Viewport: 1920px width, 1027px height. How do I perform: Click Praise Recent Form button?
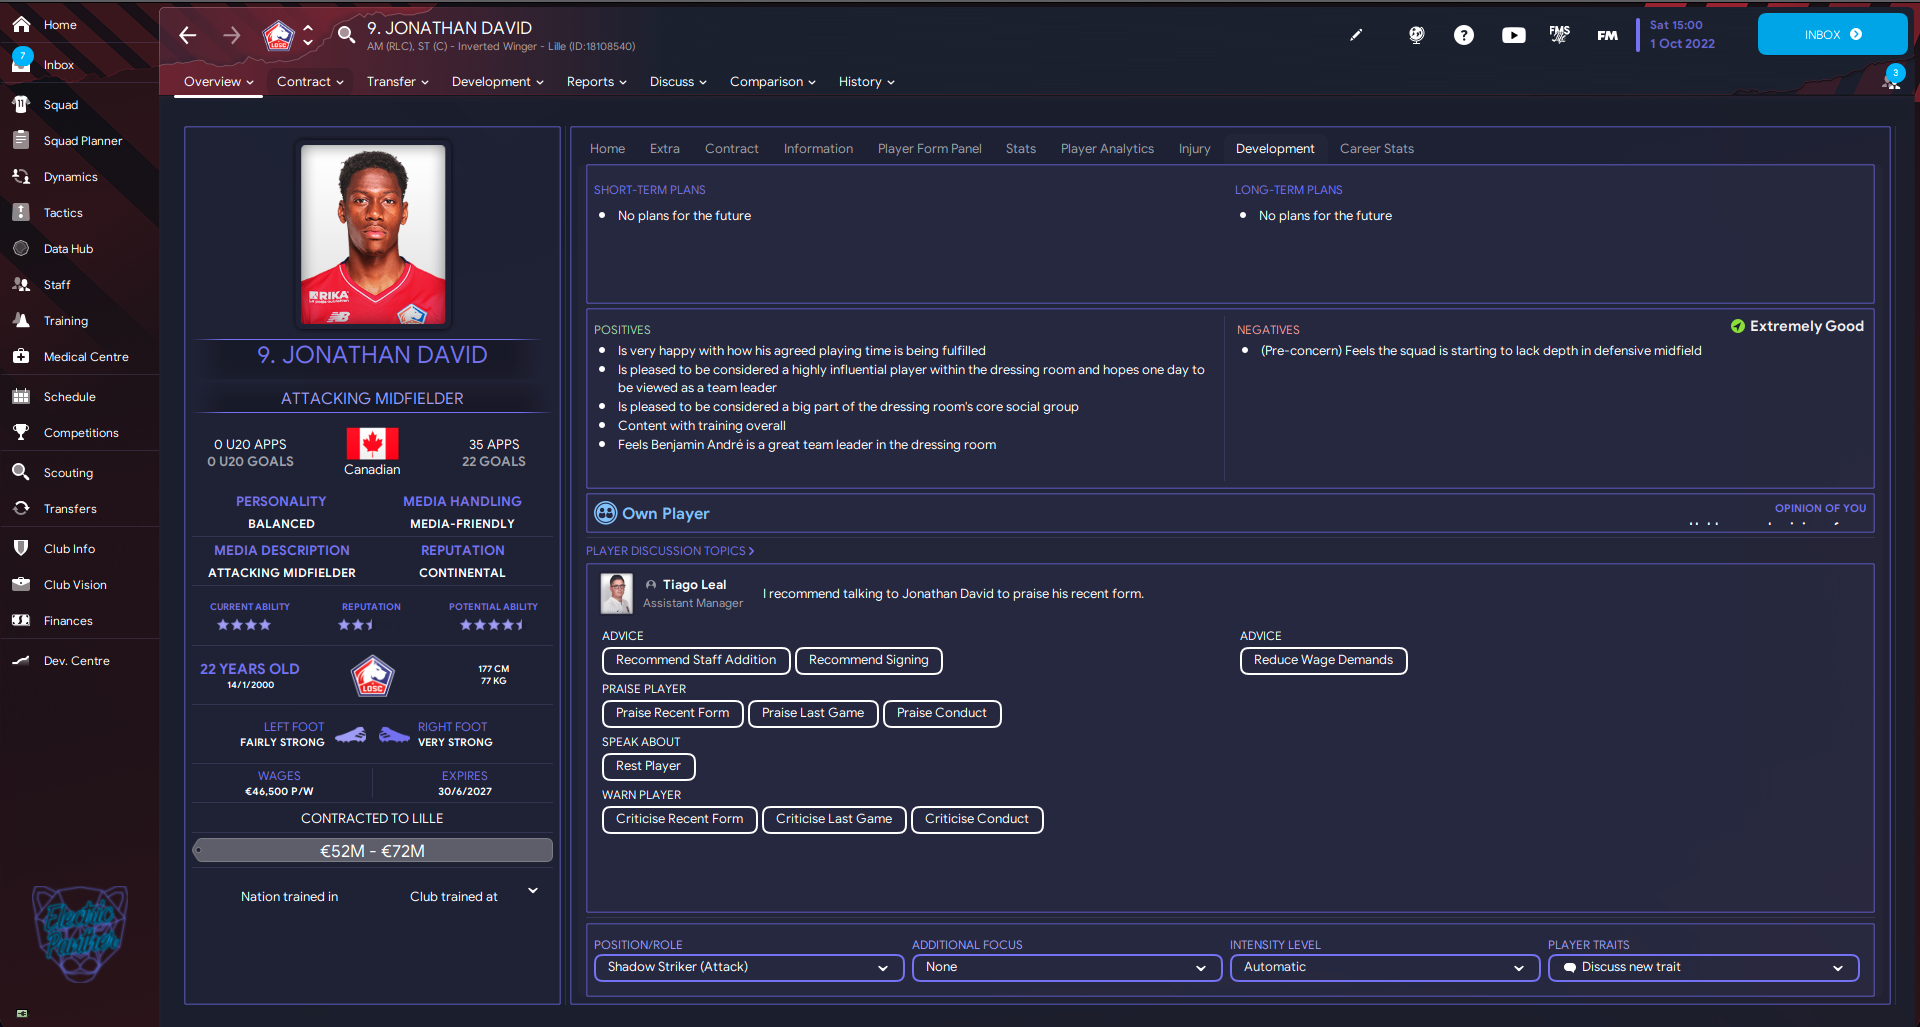click(672, 714)
